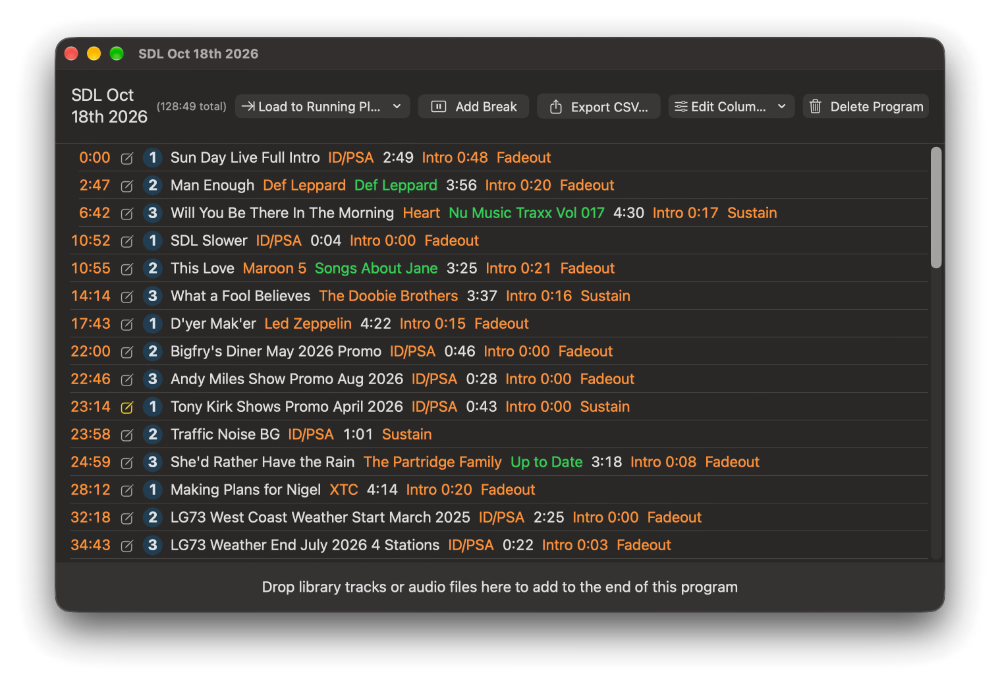The image size is (1000, 685).
Task: Expand the Edit Columns dropdown
Action: [731, 107]
